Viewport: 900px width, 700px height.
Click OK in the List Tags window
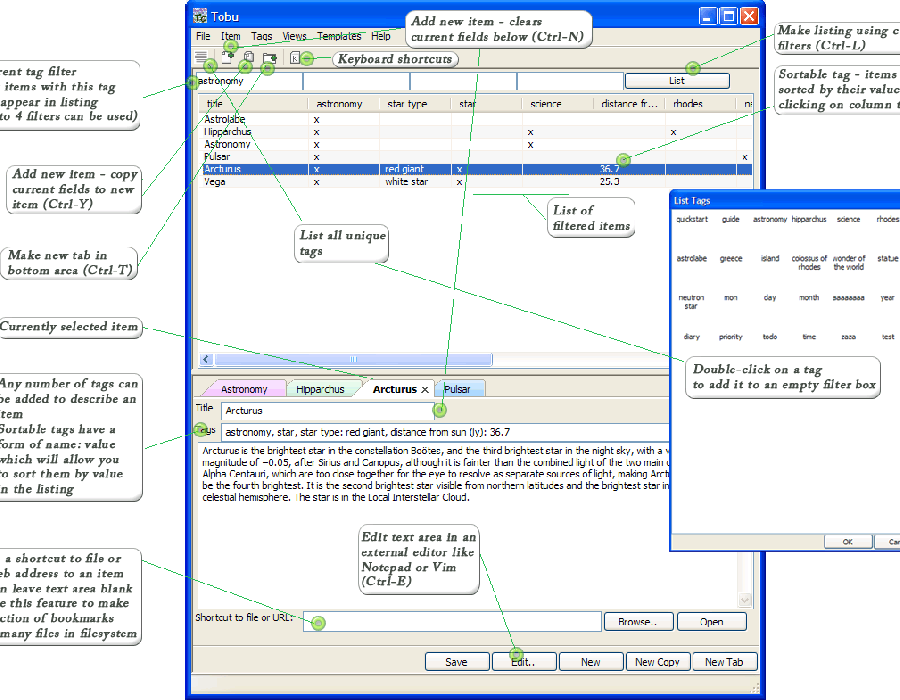848,542
